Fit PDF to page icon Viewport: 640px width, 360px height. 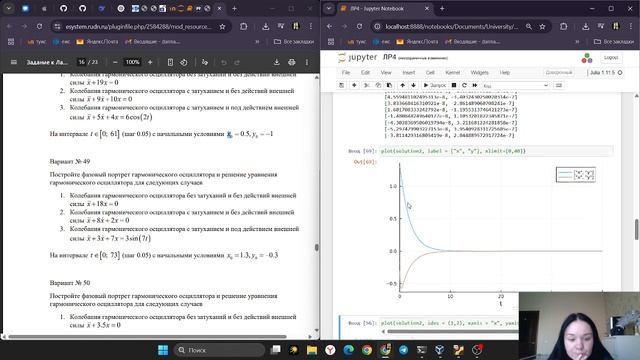click(170, 62)
